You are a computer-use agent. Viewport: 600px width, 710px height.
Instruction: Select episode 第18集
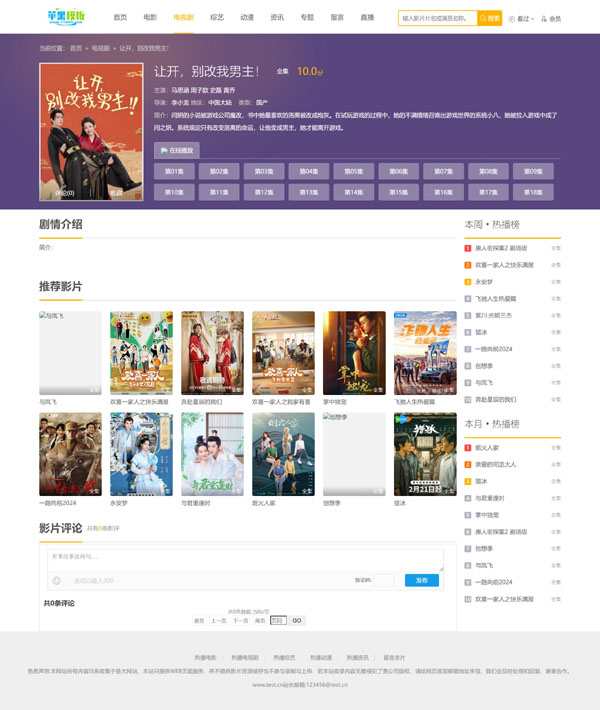(534, 191)
